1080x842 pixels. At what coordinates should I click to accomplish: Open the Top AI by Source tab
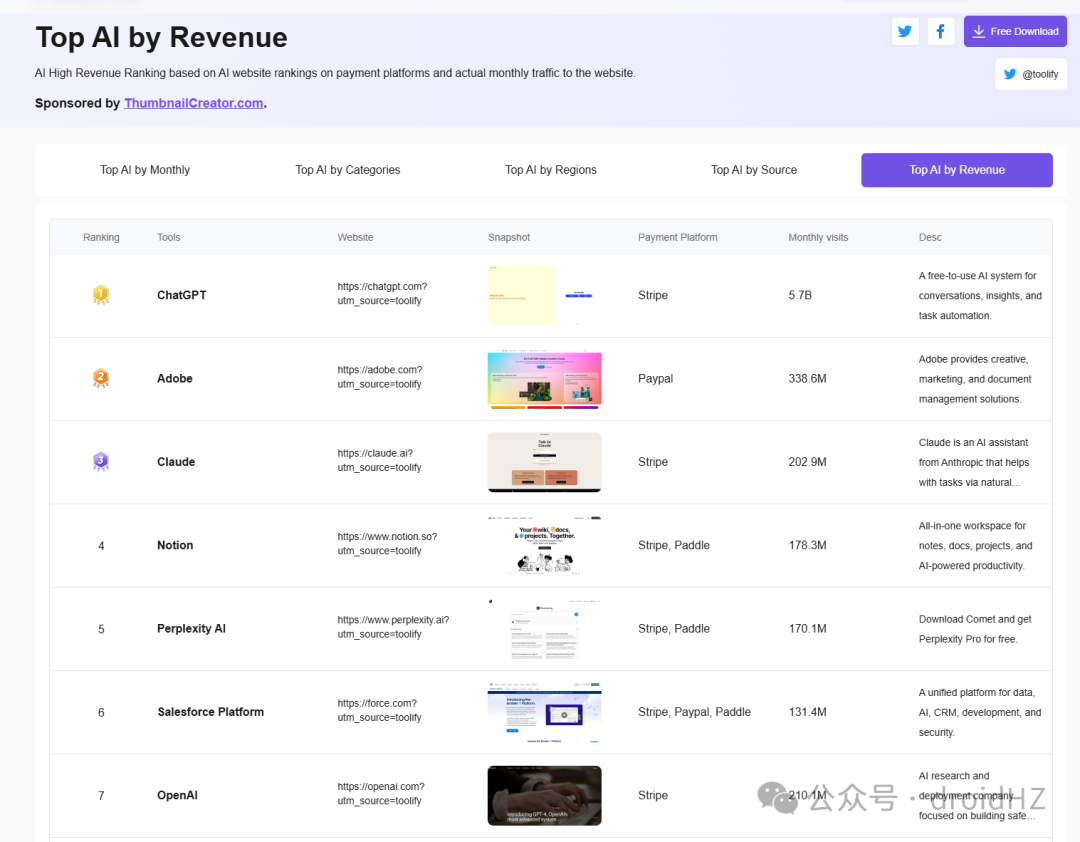click(x=754, y=170)
